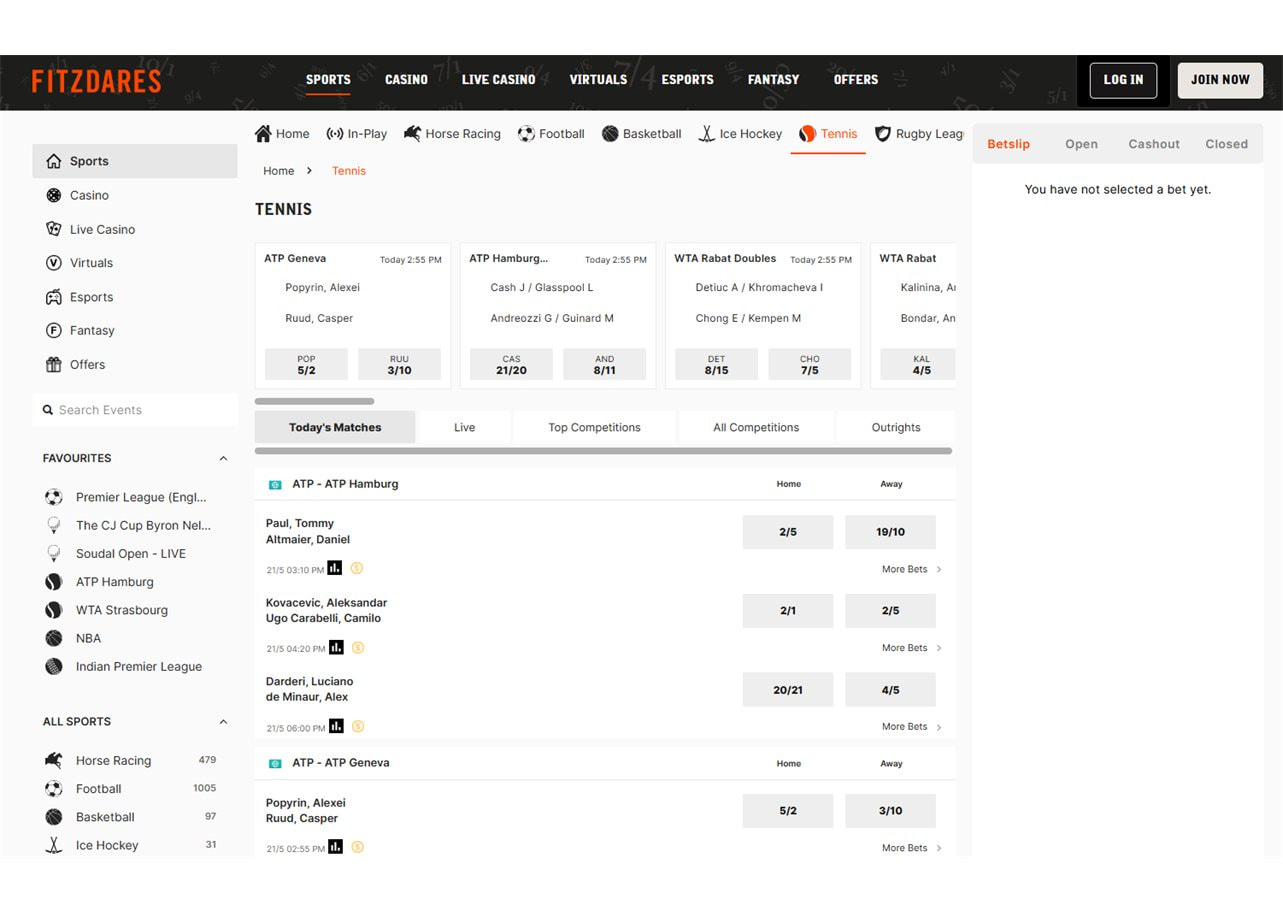1283x913 pixels.
Task: Open WTA Strasbourg favourite
Action: point(106,610)
